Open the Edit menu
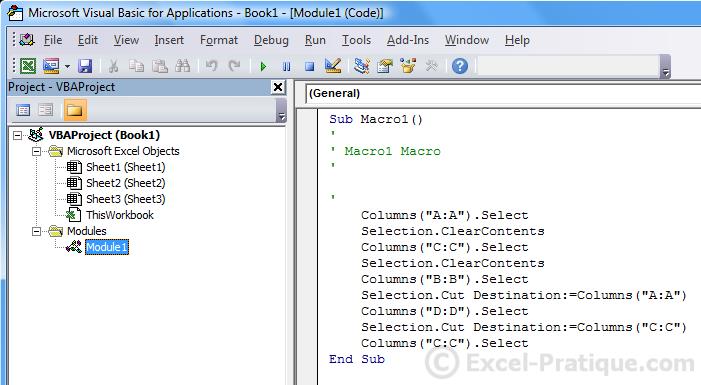The height and width of the screenshot is (385, 701). (88, 40)
